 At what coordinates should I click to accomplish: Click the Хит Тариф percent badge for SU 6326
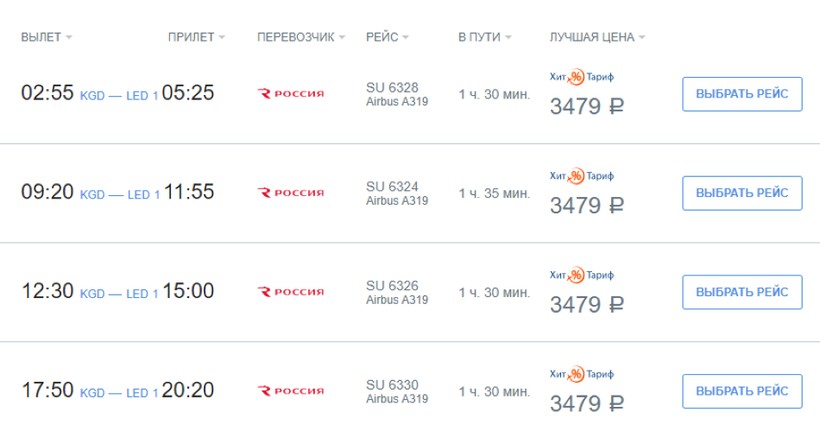(x=576, y=276)
